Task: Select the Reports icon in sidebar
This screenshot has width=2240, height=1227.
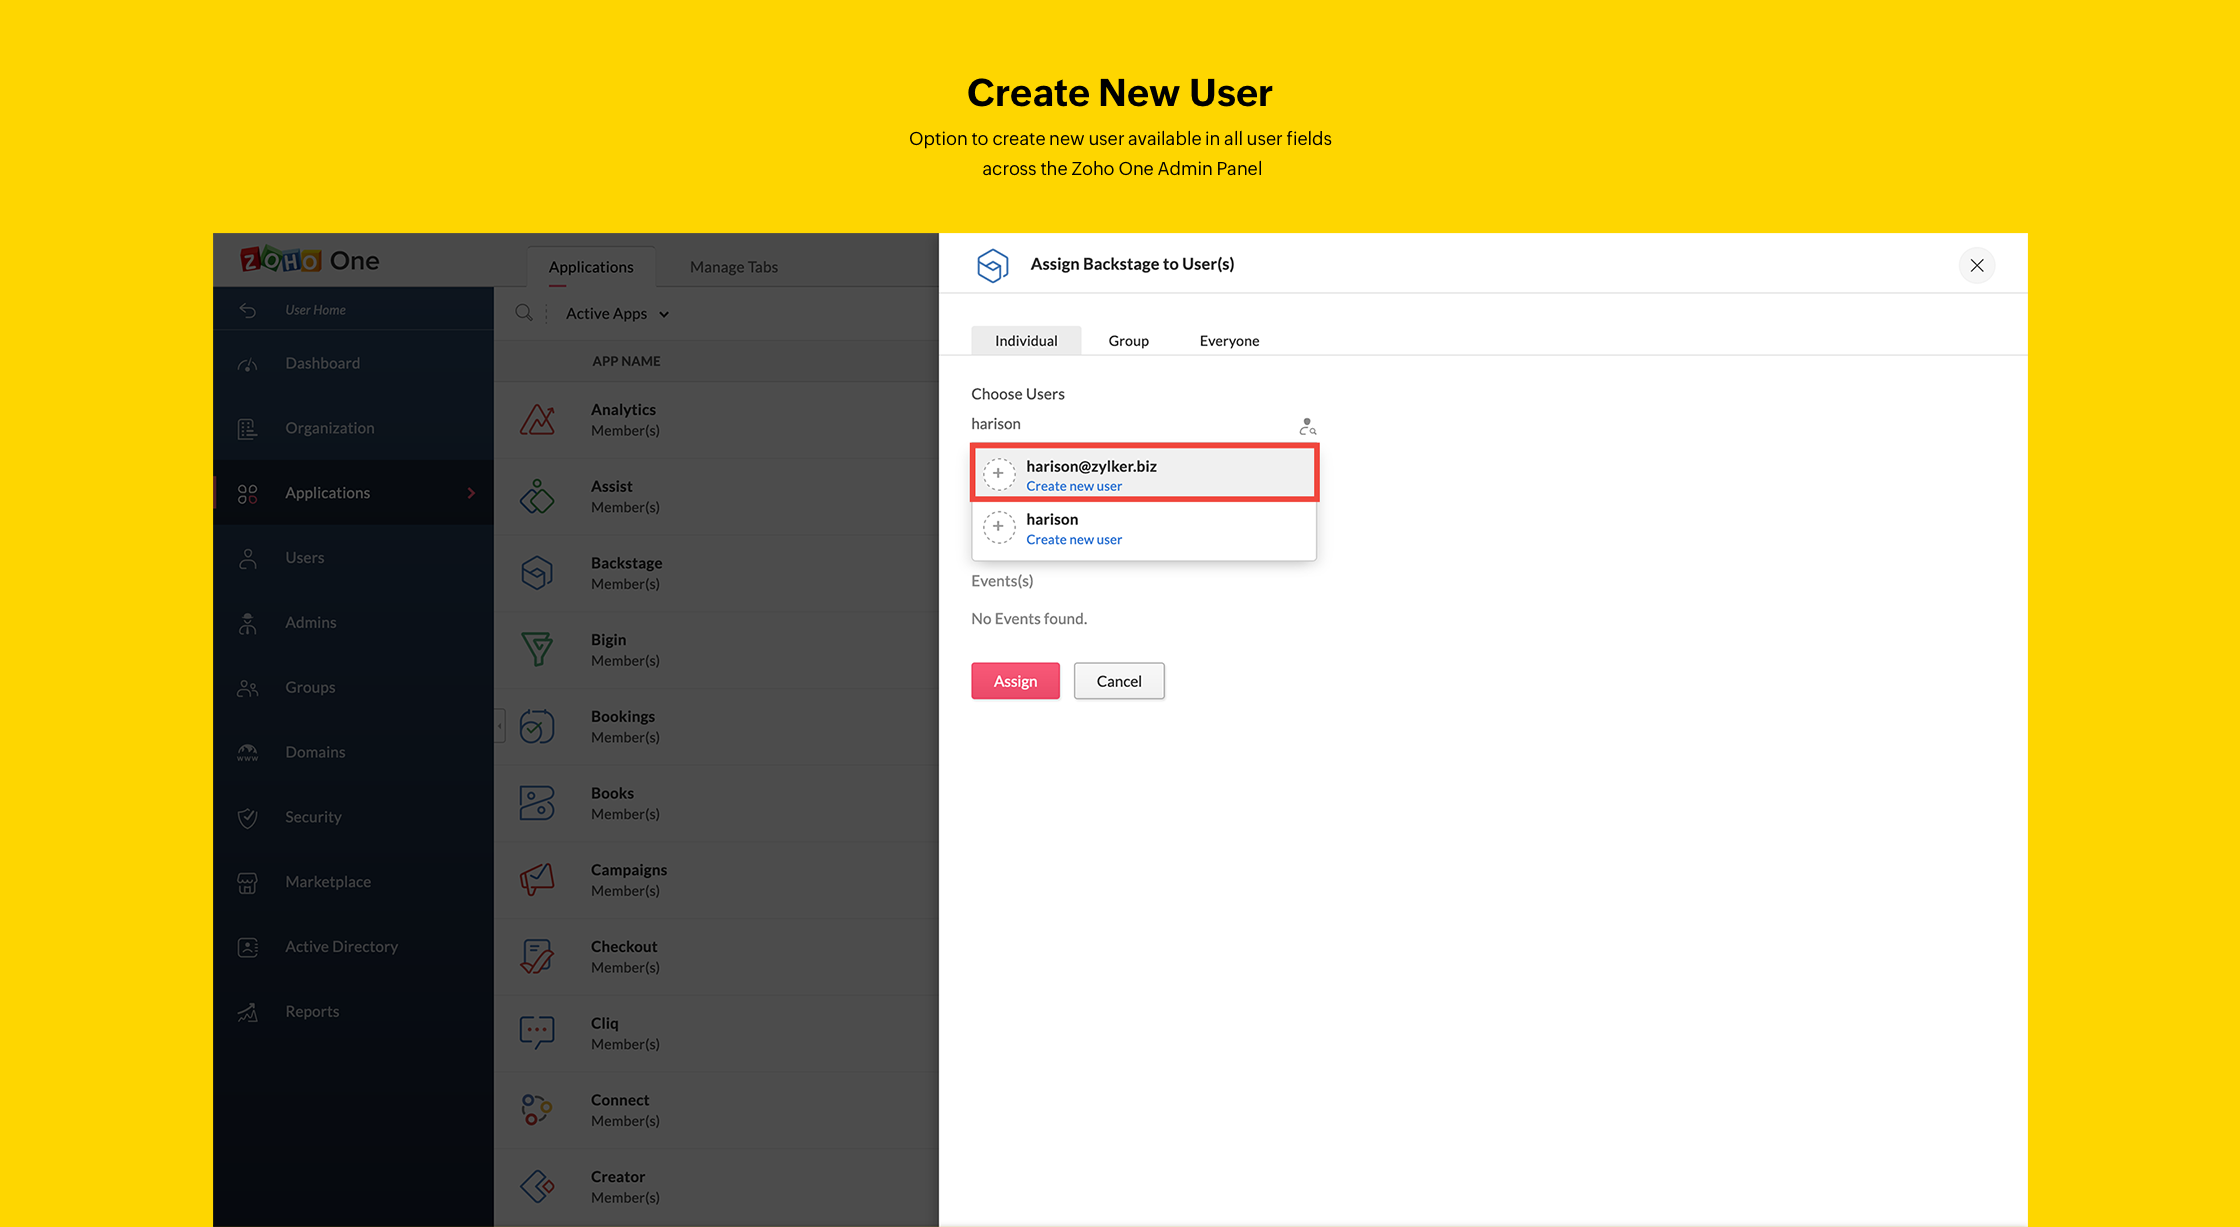Action: tap(246, 1011)
